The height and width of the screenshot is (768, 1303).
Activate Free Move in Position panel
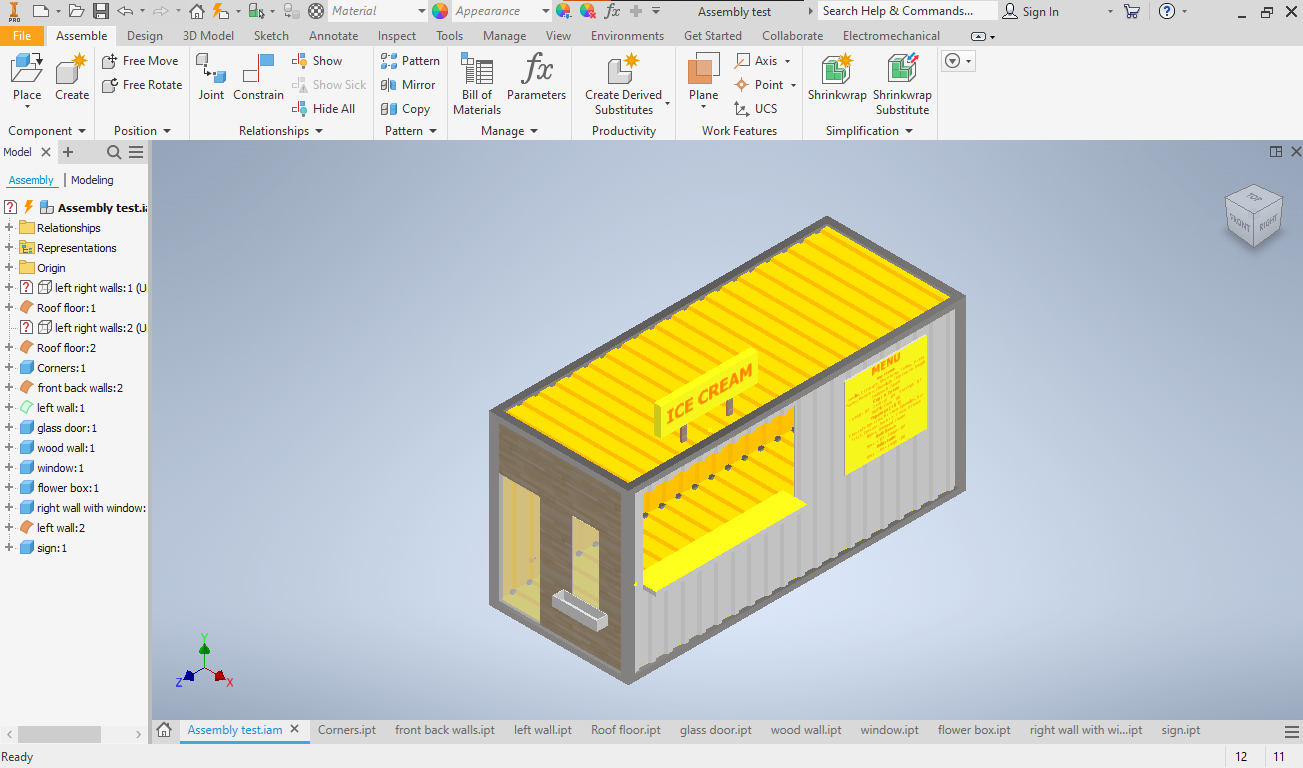[141, 61]
